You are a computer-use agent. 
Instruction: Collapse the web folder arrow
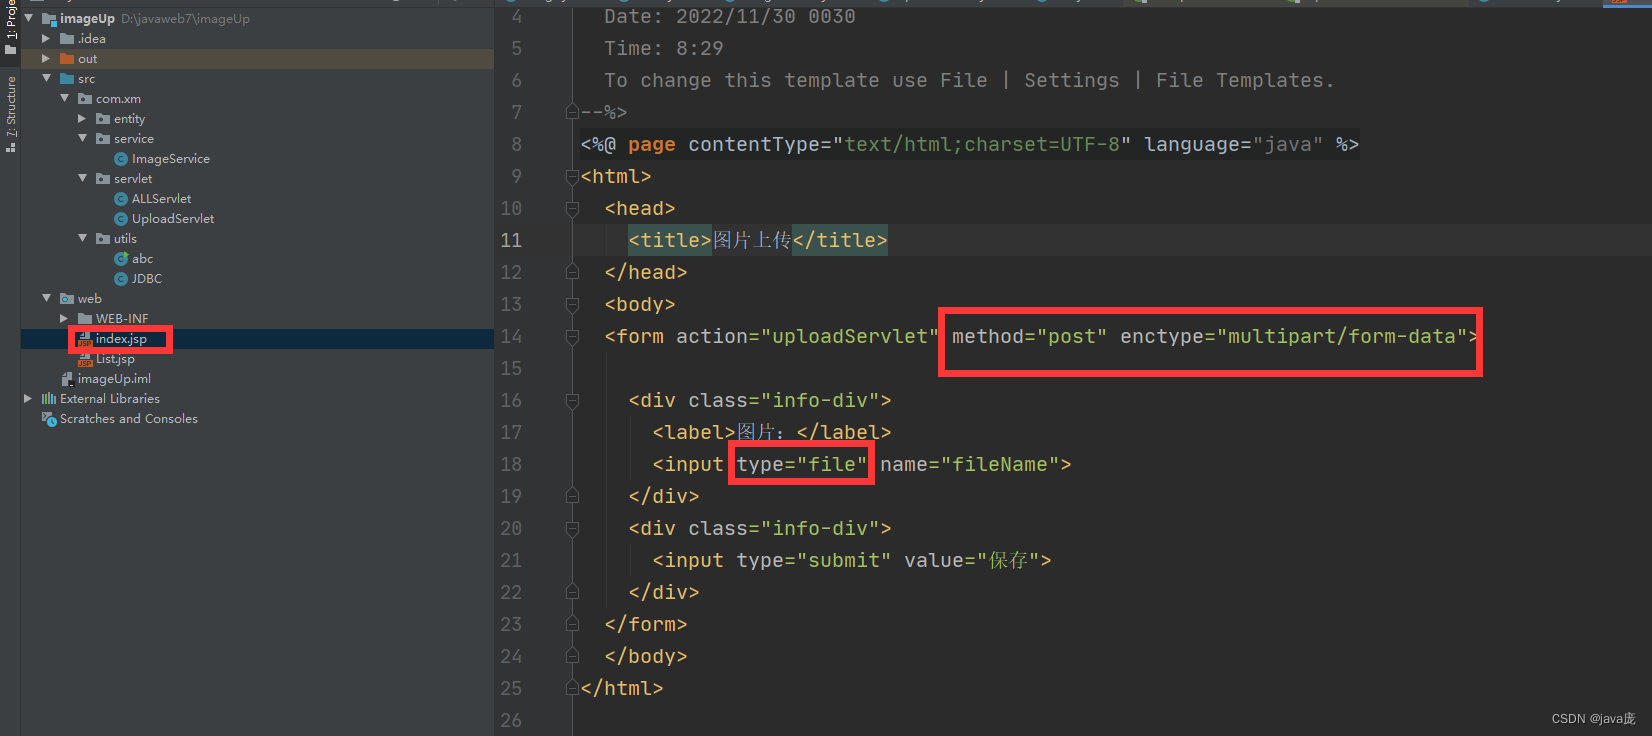click(x=46, y=298)
